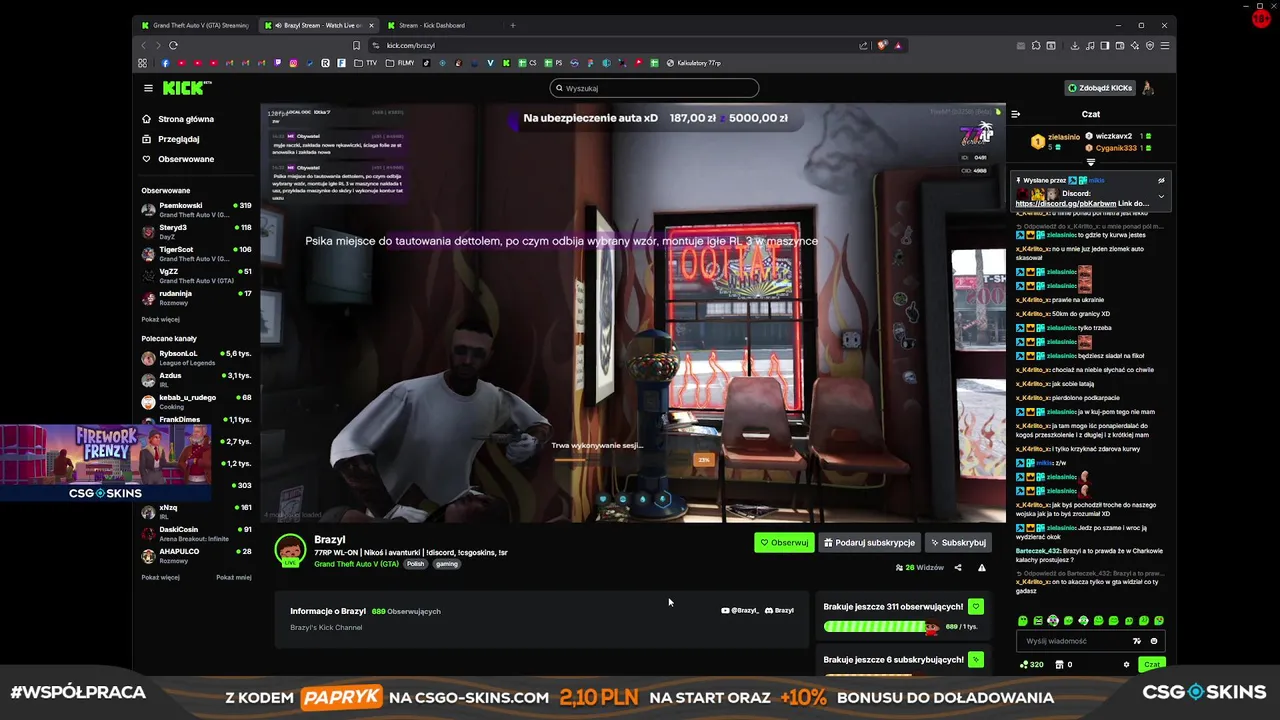Open TigerScot followed channel

pos(197,253)
